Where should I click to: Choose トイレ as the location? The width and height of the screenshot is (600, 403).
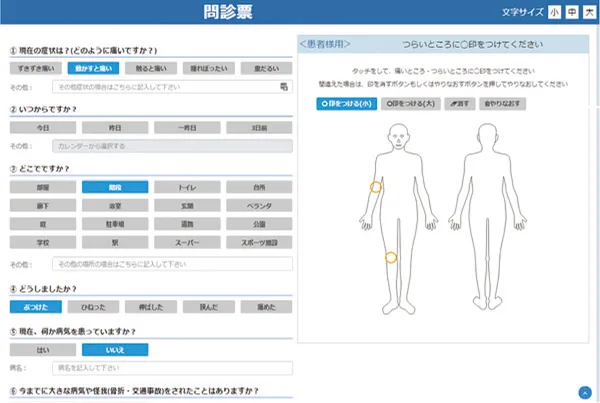187,187
